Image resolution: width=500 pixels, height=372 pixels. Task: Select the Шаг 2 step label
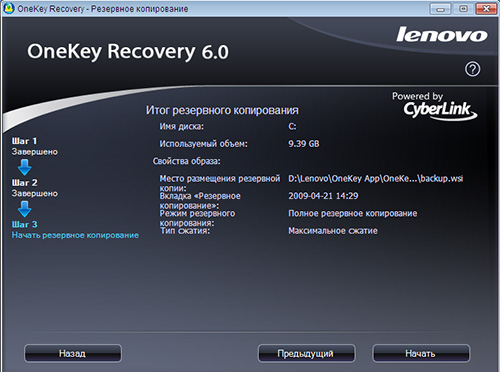point(24,183)
